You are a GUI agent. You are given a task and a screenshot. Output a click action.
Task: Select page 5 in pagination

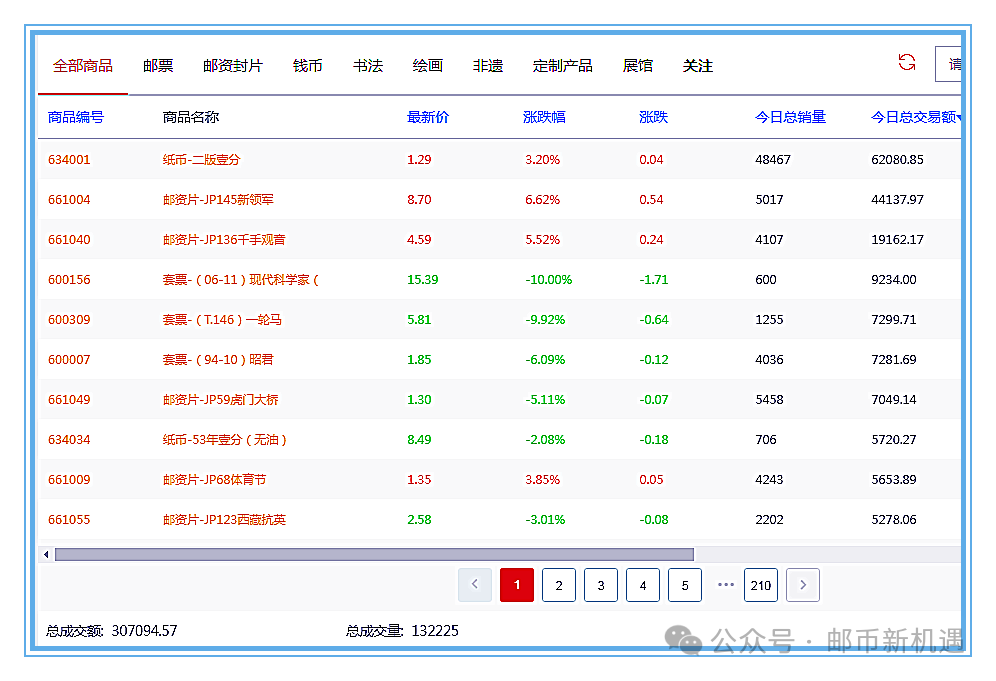[x=685, y=585]
